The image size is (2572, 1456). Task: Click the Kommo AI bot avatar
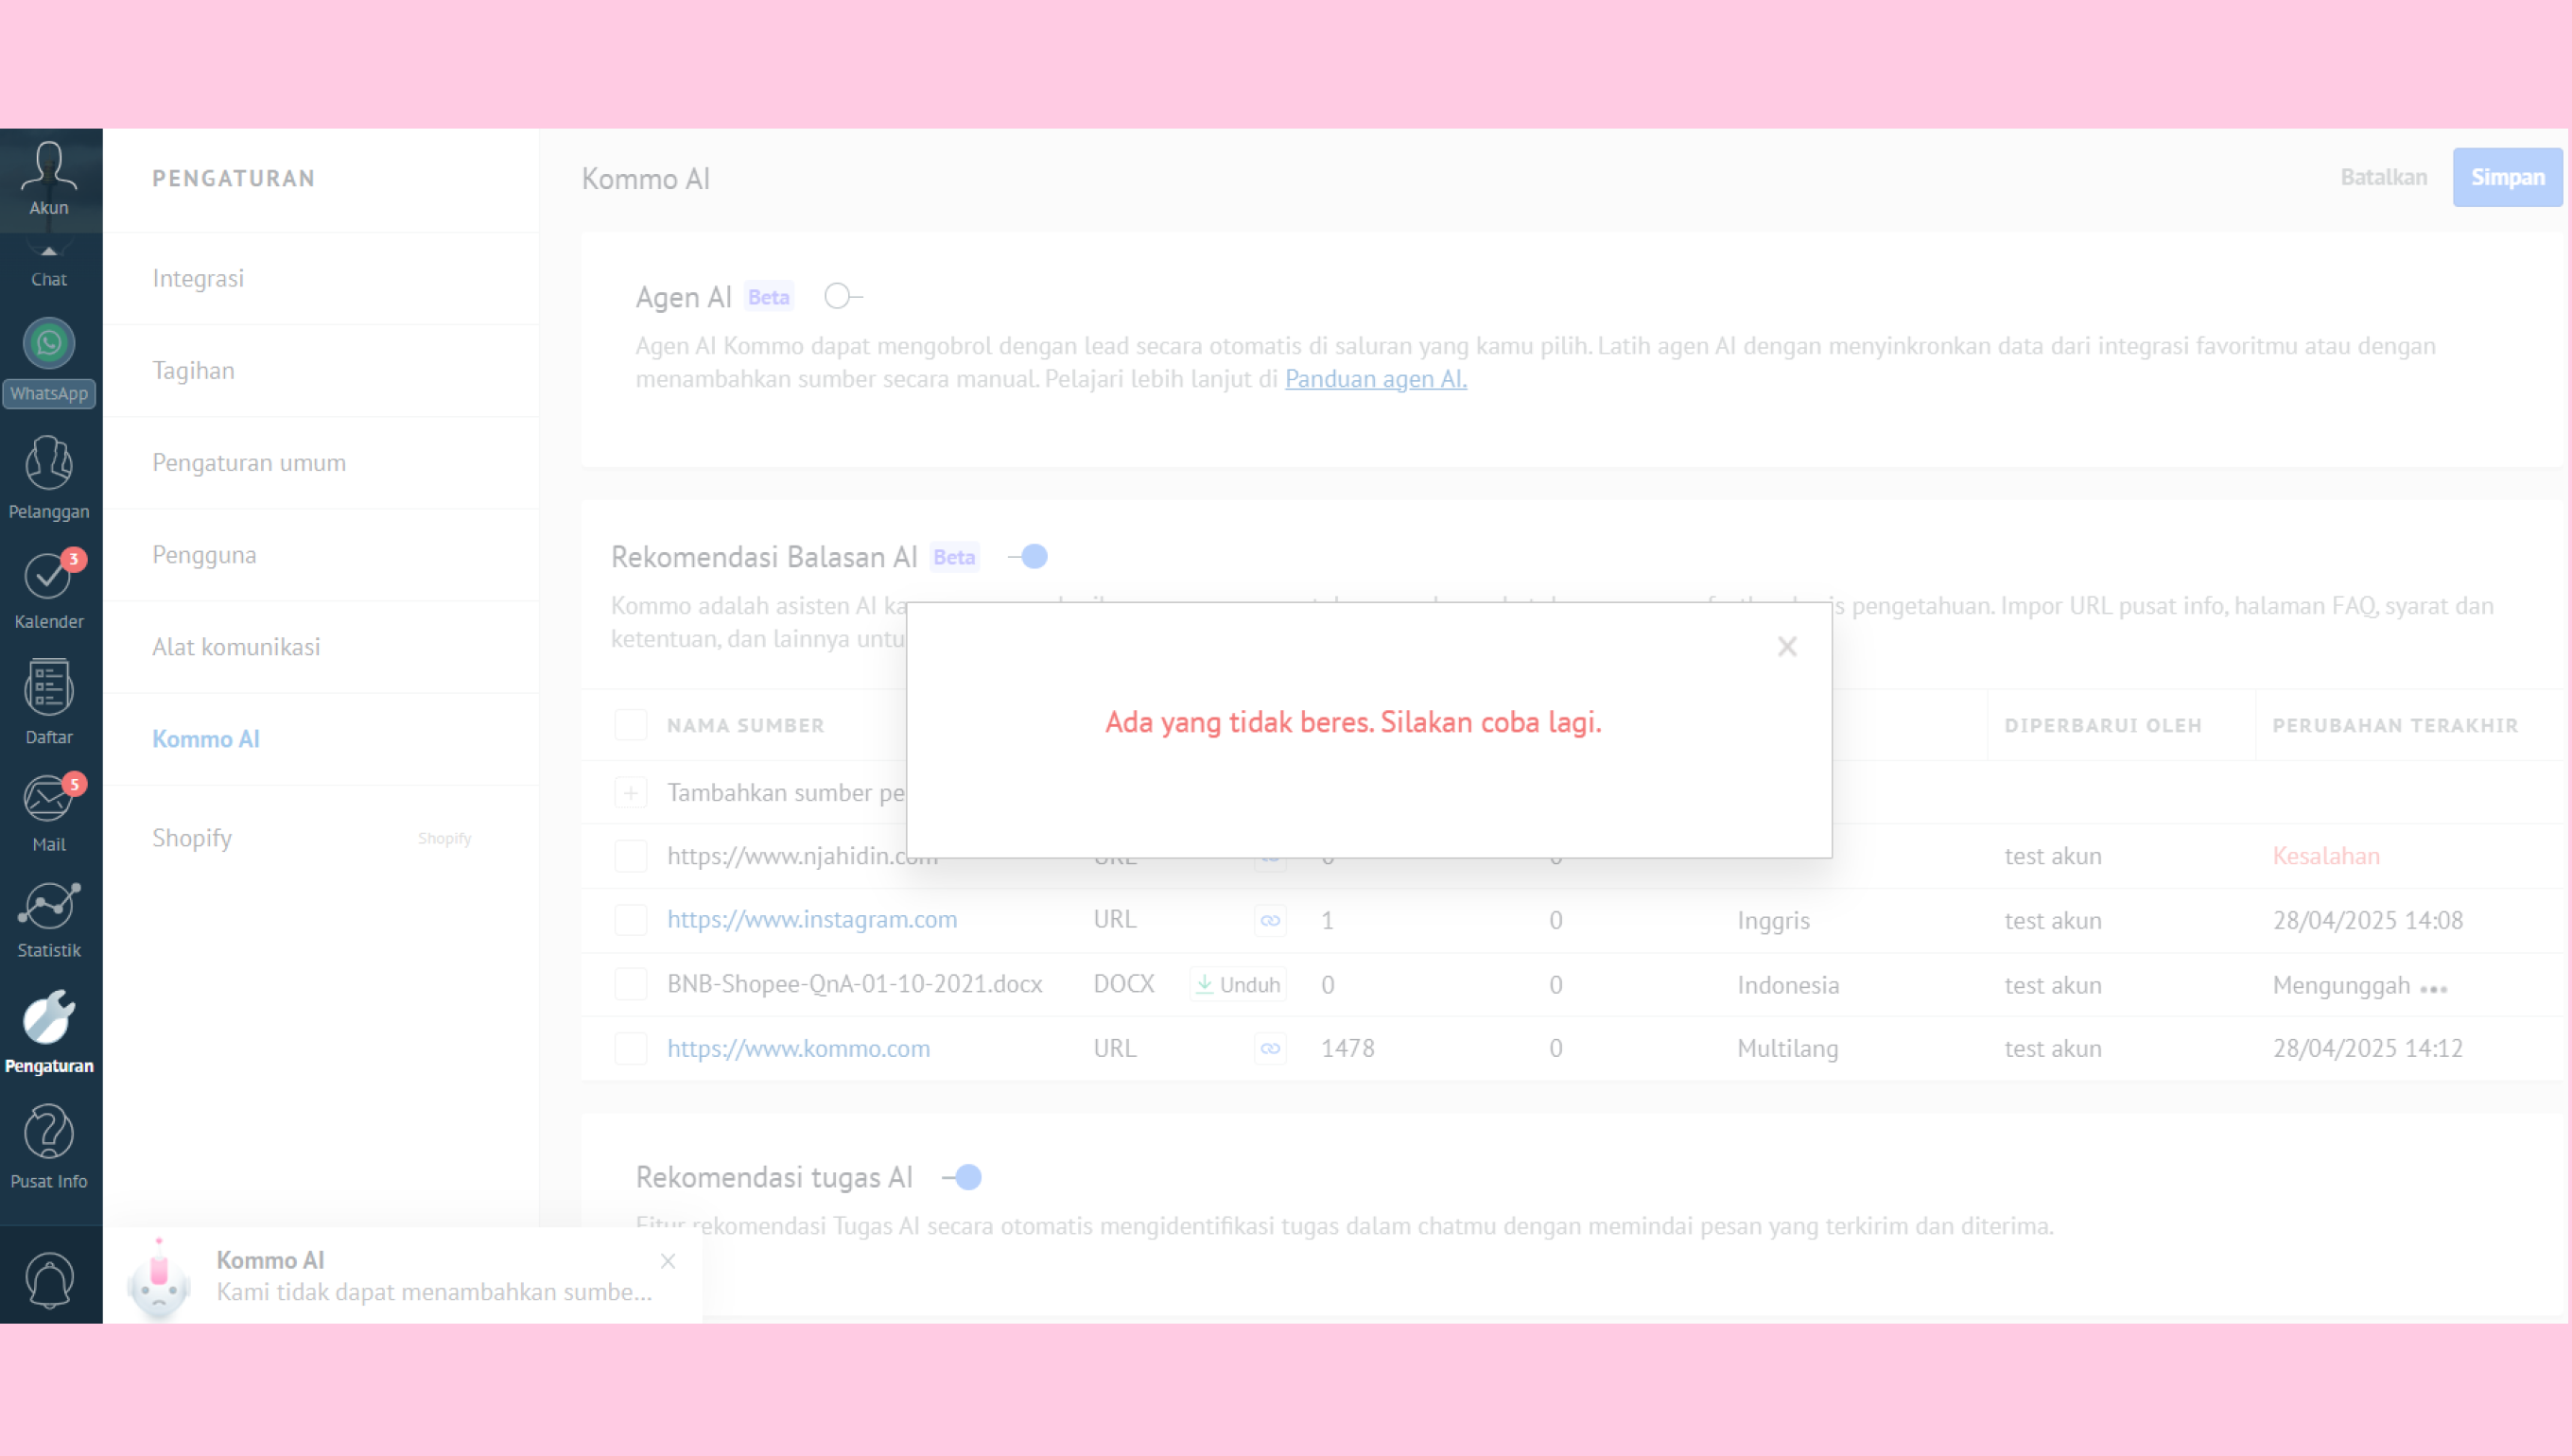tap(158, 1278)
